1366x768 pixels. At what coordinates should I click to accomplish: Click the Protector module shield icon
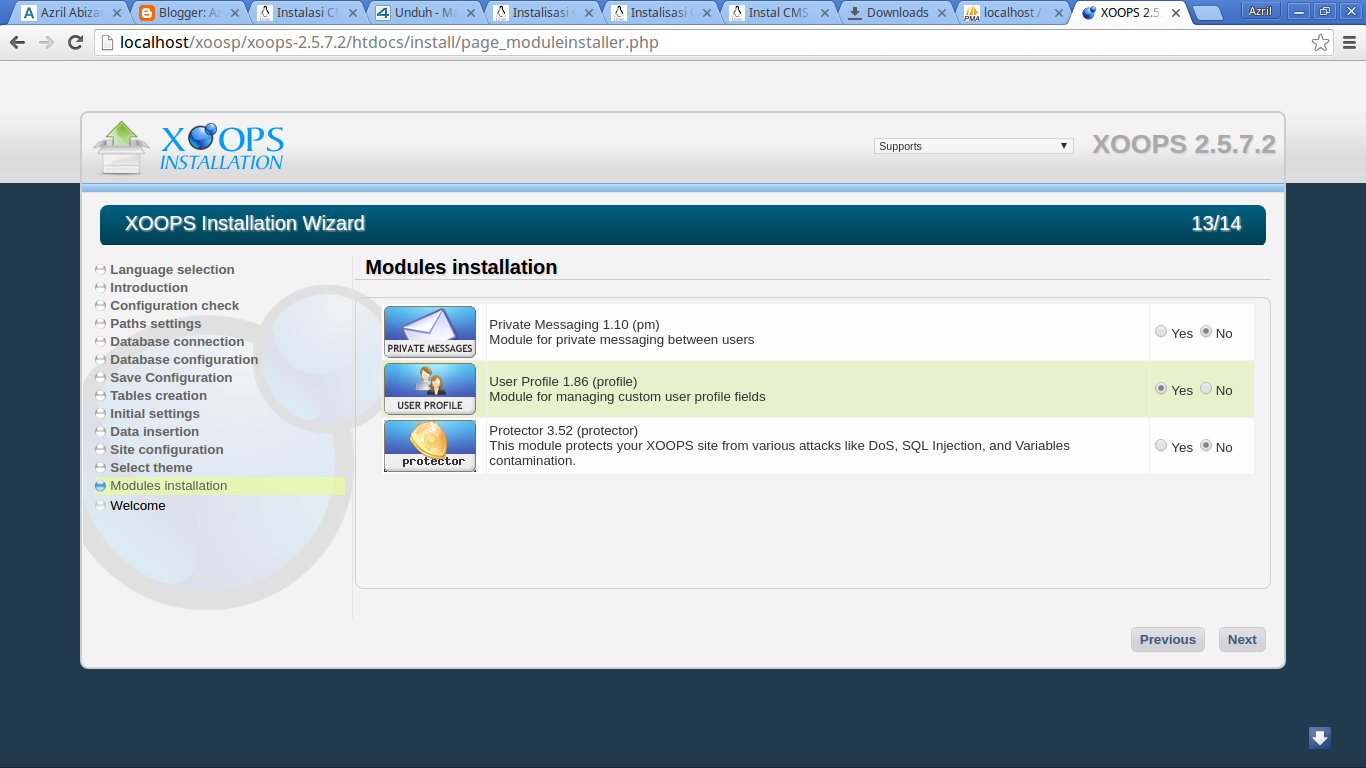[x=429, y=445]
